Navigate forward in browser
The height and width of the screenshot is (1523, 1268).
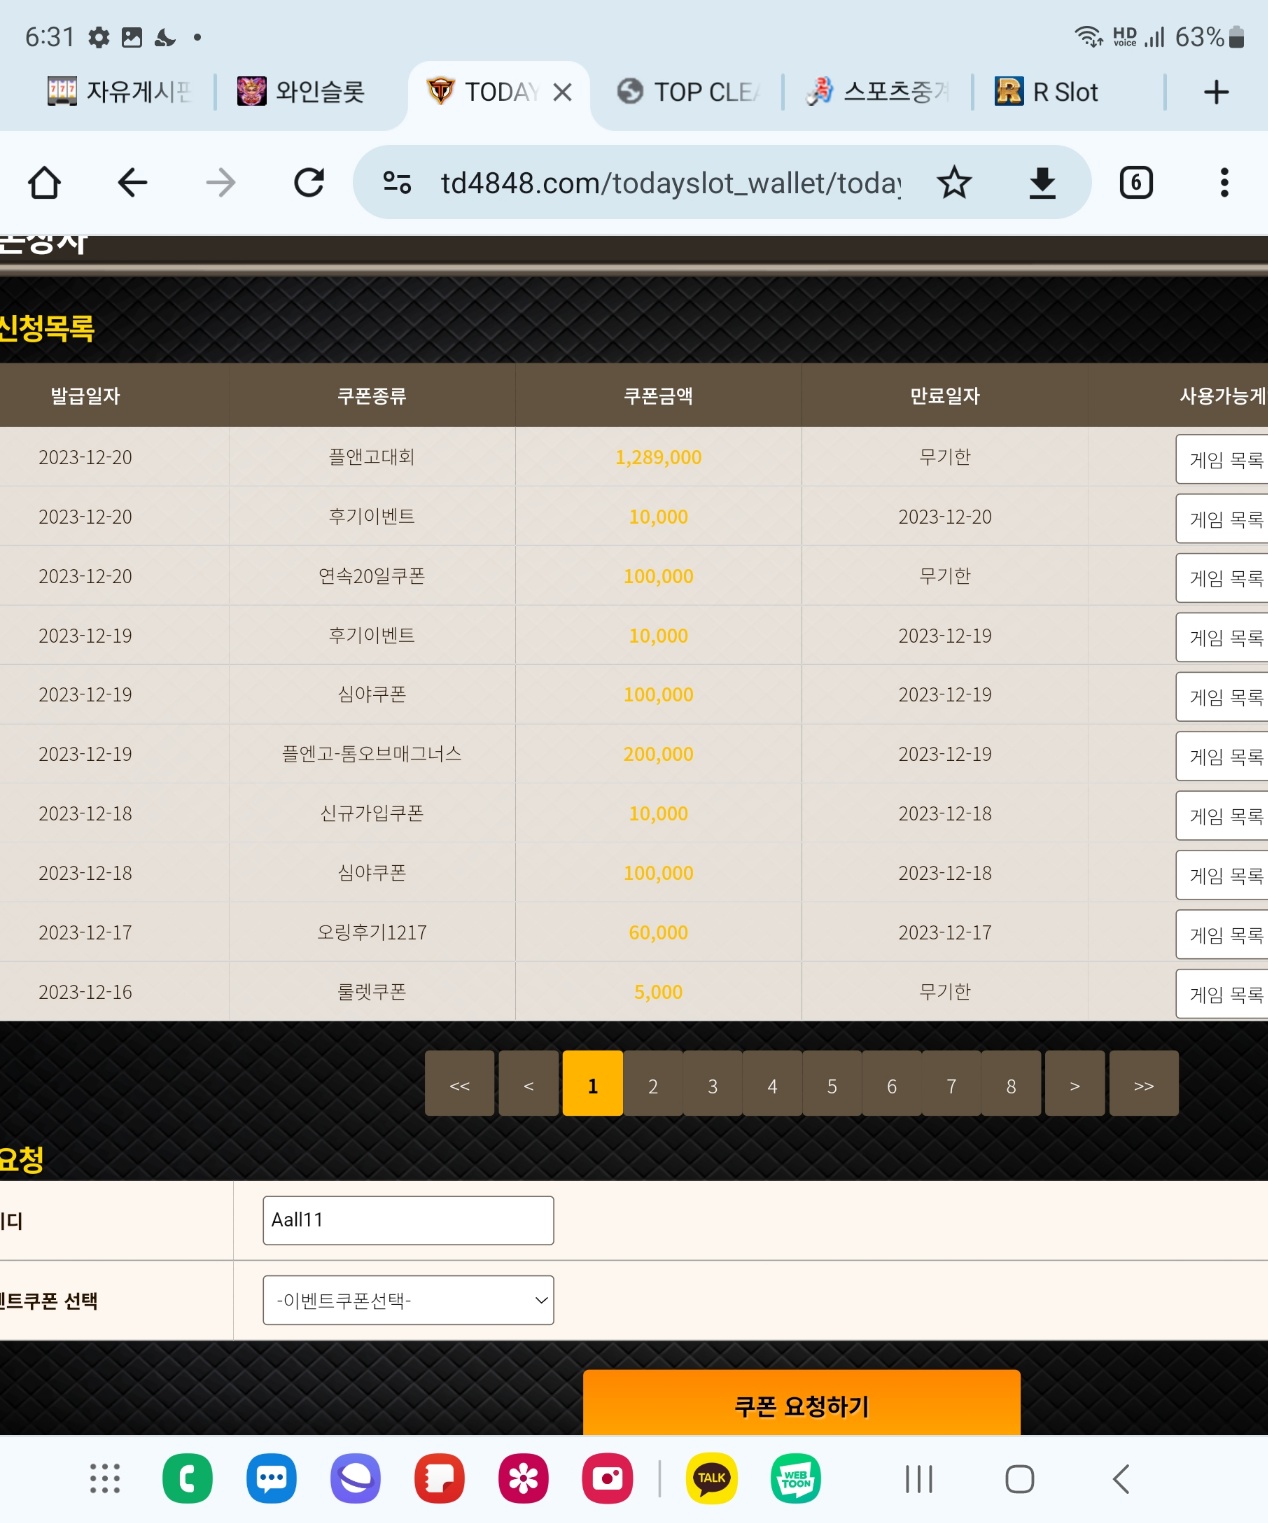220,183
